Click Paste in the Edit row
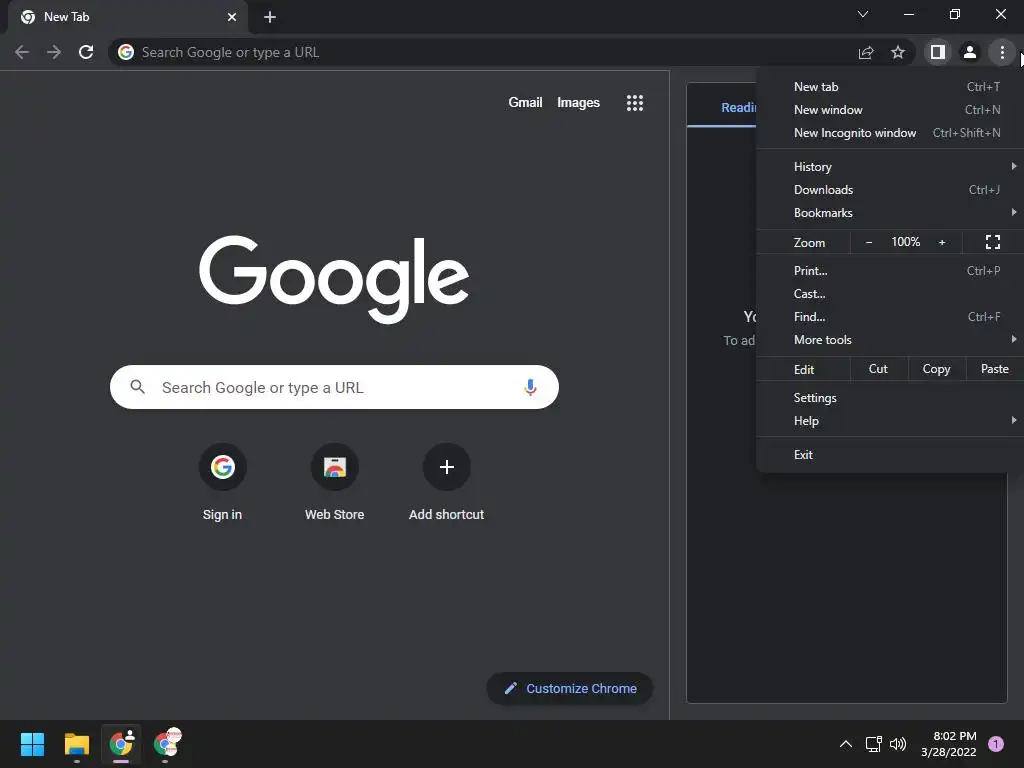Viewport: 1024px width, 768px height. tap(995, 369)
